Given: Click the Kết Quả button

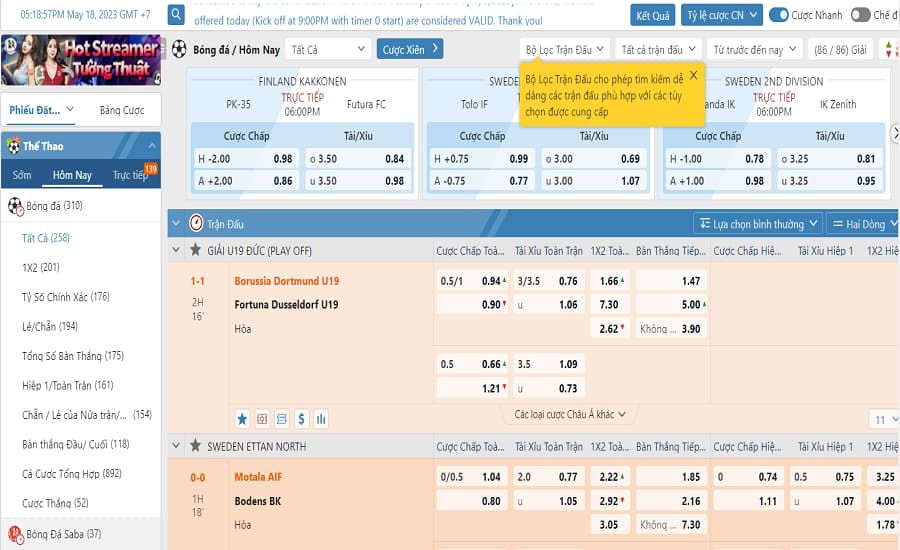Looking at the screenshot, I should 653,15.
